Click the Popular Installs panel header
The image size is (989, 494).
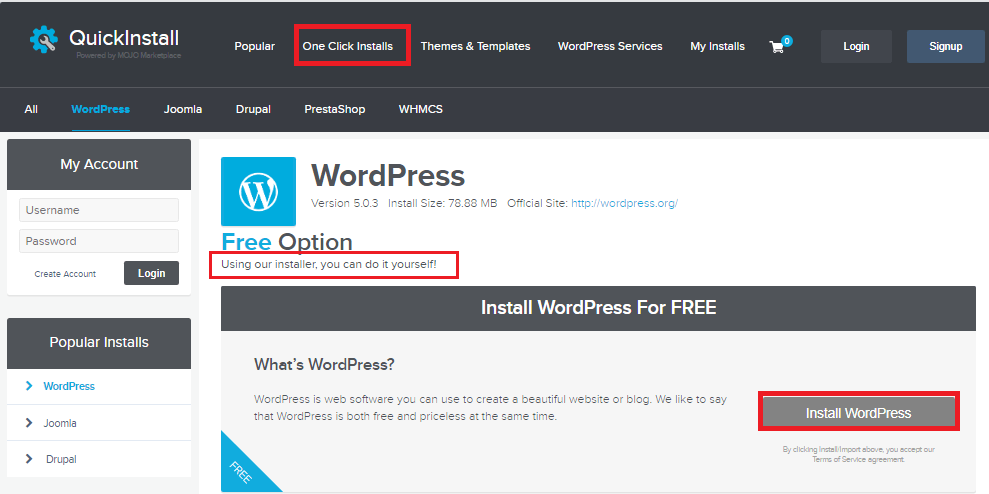99,343
